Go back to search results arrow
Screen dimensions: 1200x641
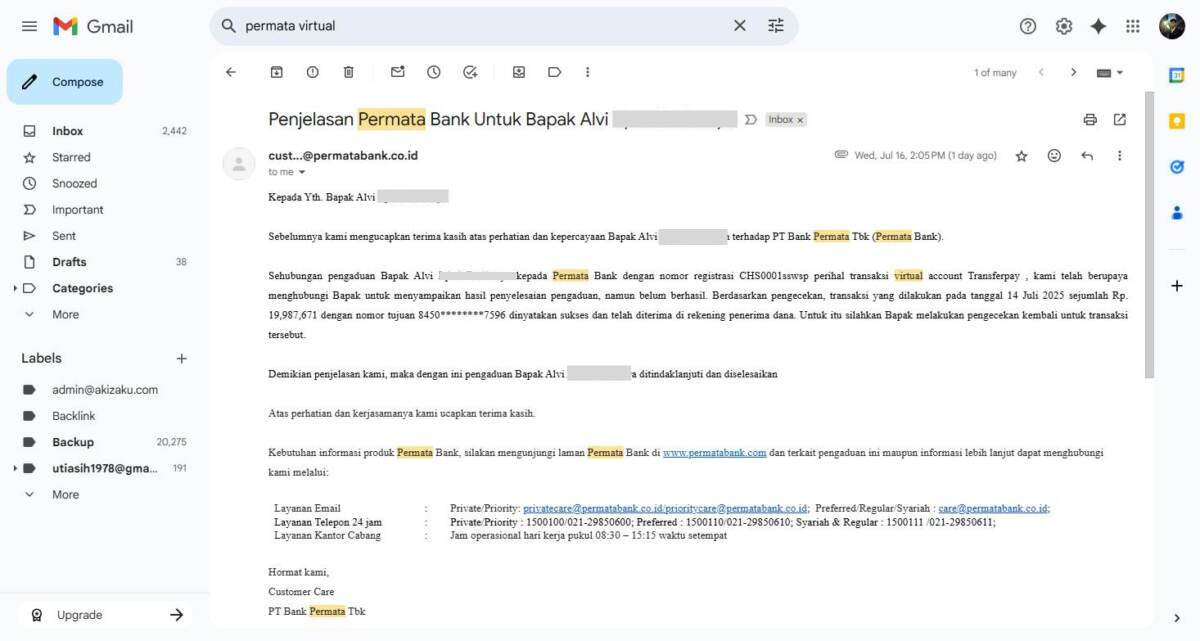[x=231, y=72]
